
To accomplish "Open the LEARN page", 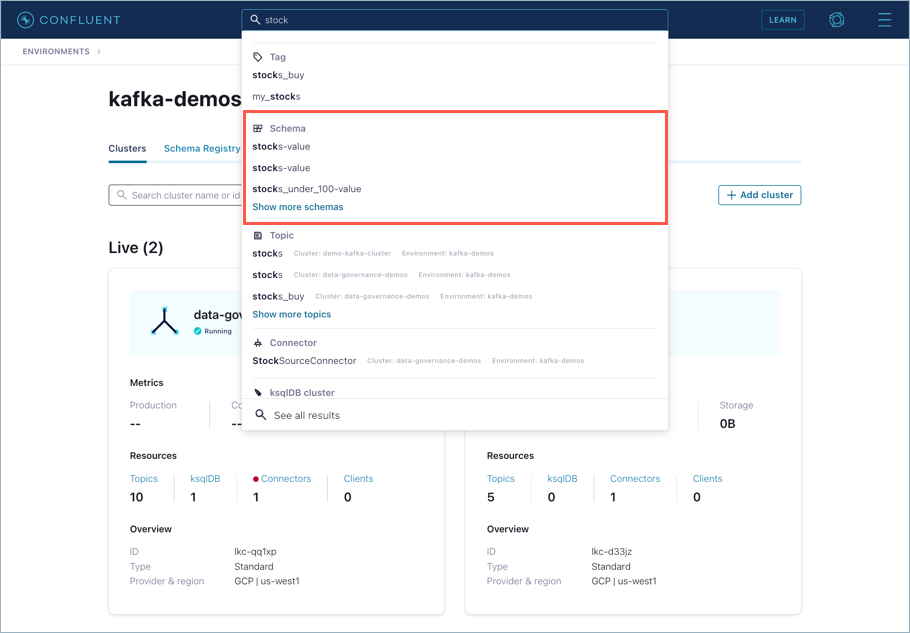I will click(783, 19).
